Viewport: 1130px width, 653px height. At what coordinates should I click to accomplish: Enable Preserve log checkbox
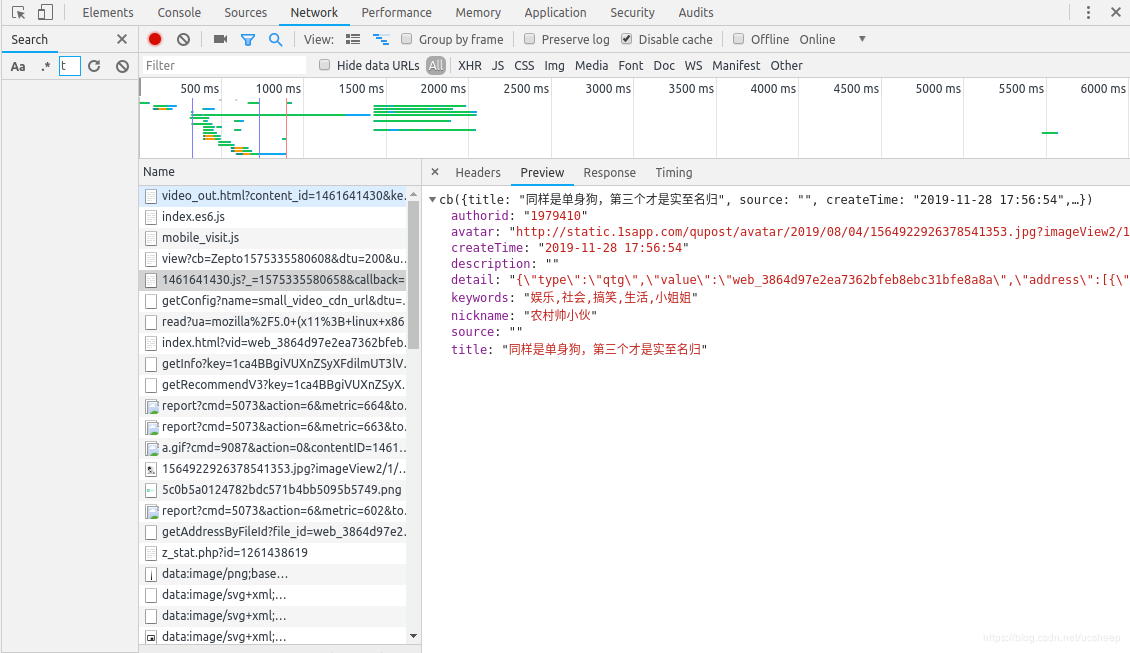(x=530, y=39)
